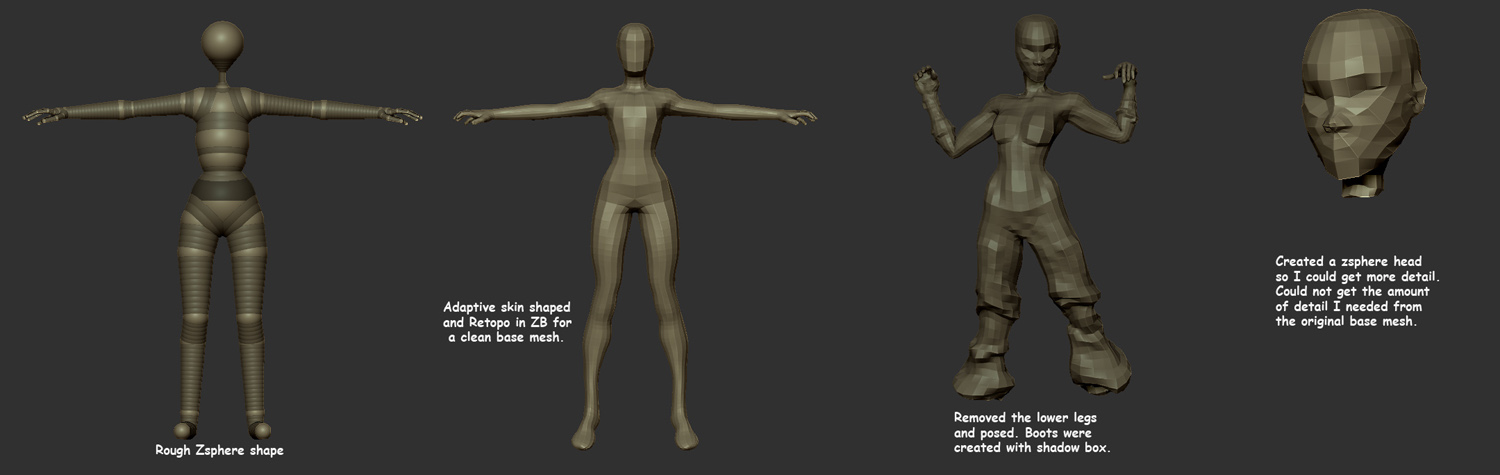Click the 'Created a zsphere head' caption
Screen dimensions: 1500x475
[1348, 261]
